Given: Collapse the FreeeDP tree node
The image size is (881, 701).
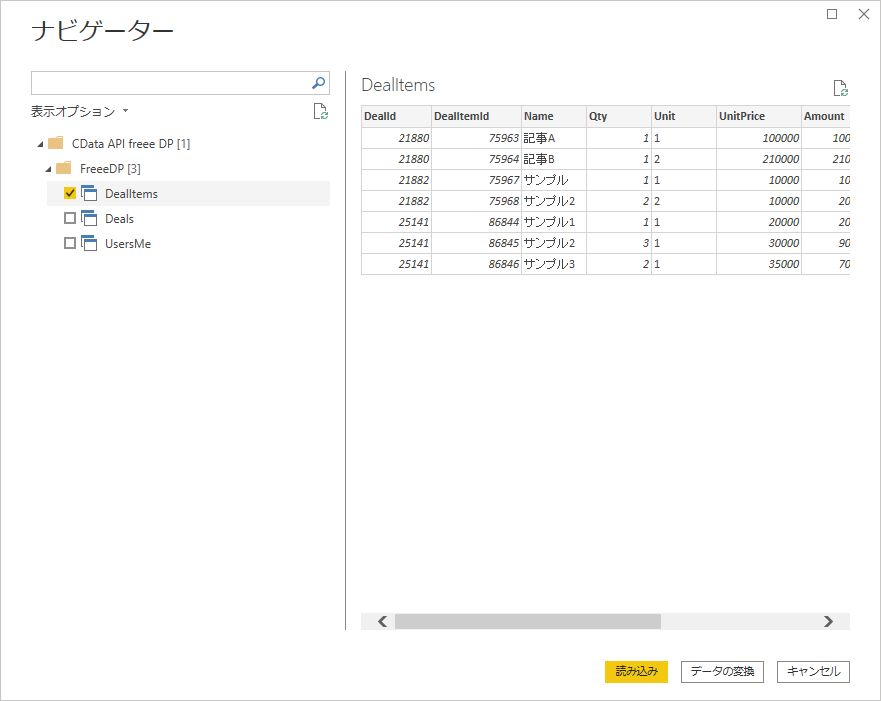Looking at the screenshot, I should pyautogui.click(x=48, y=169).
